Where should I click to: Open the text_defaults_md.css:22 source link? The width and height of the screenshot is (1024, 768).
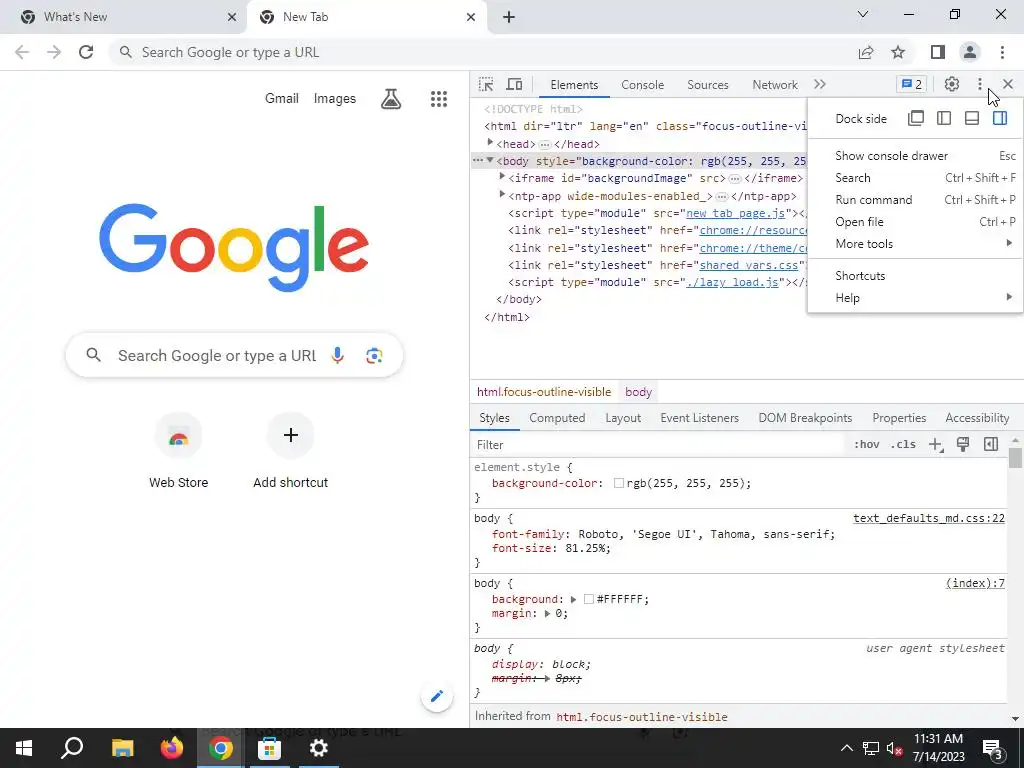tap(929, 519)
